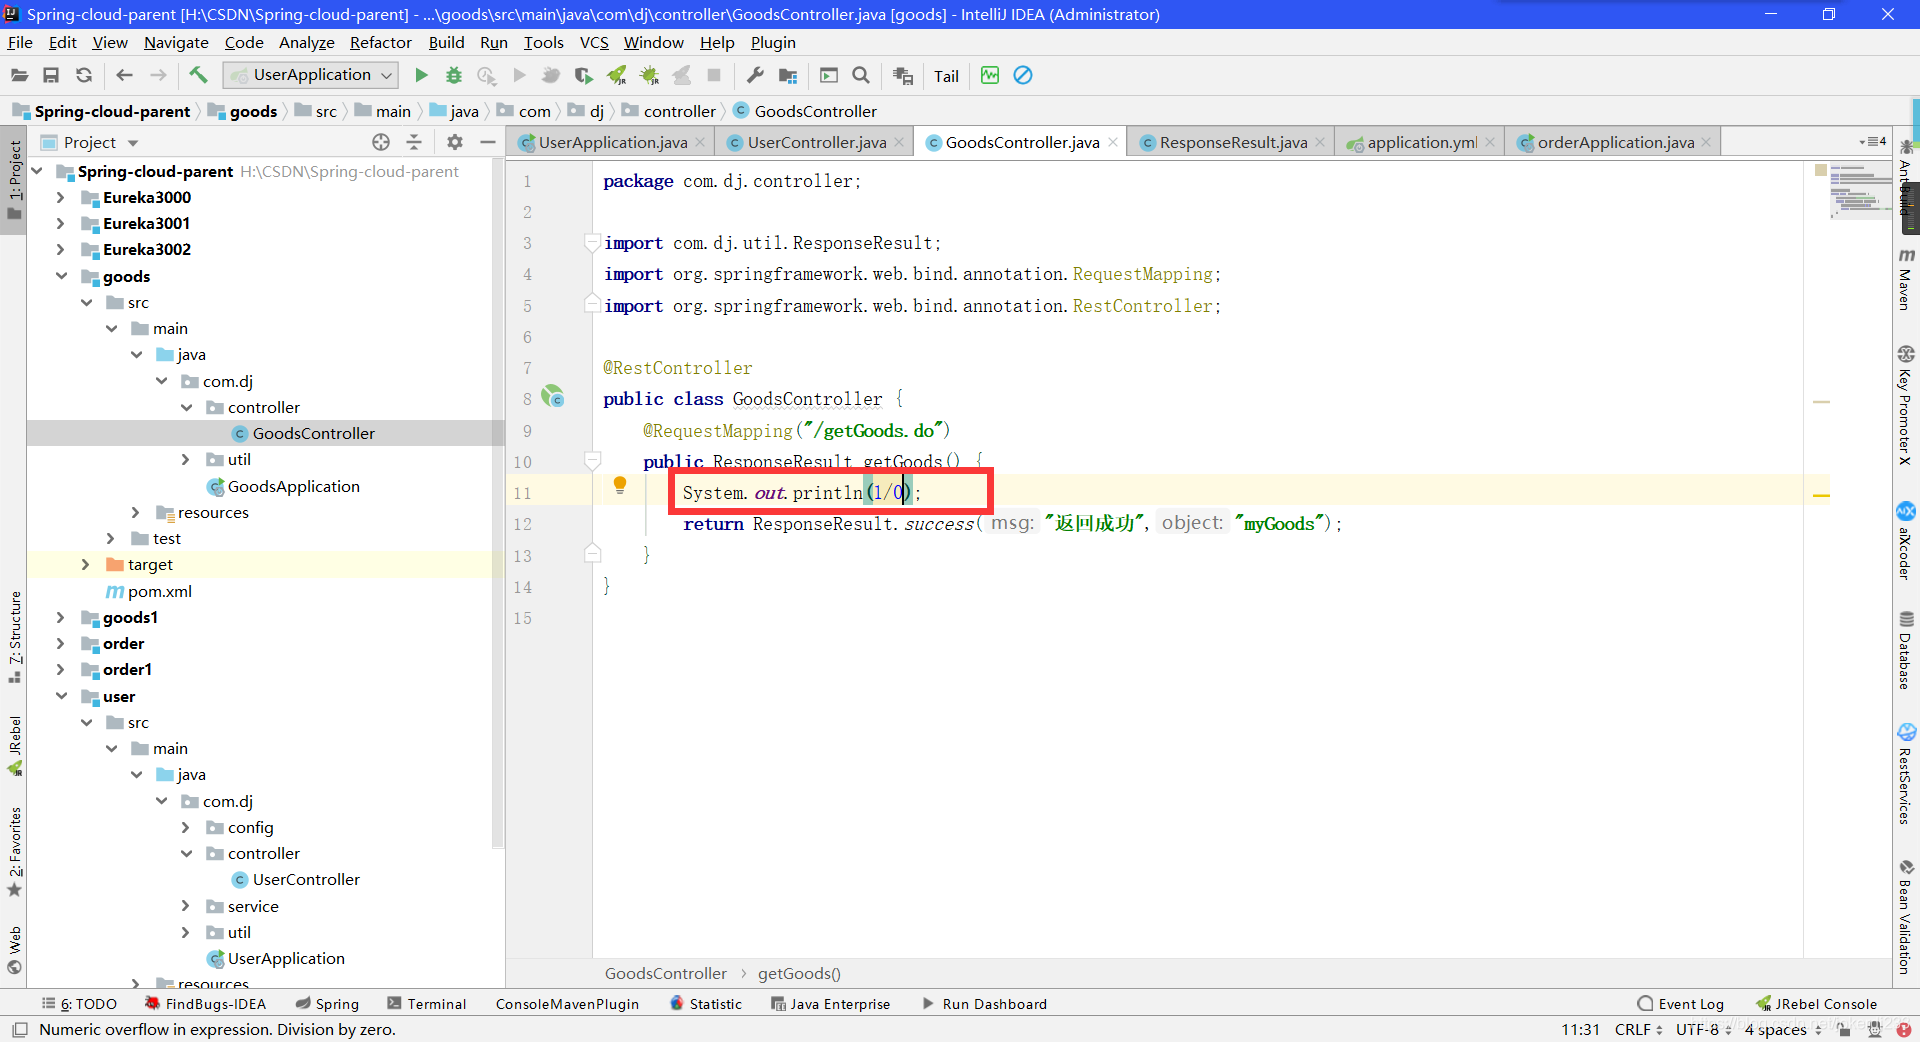Click the intention lightbulb on line 11
This screenshot has width=1920, height=1042.
(620, 486)
